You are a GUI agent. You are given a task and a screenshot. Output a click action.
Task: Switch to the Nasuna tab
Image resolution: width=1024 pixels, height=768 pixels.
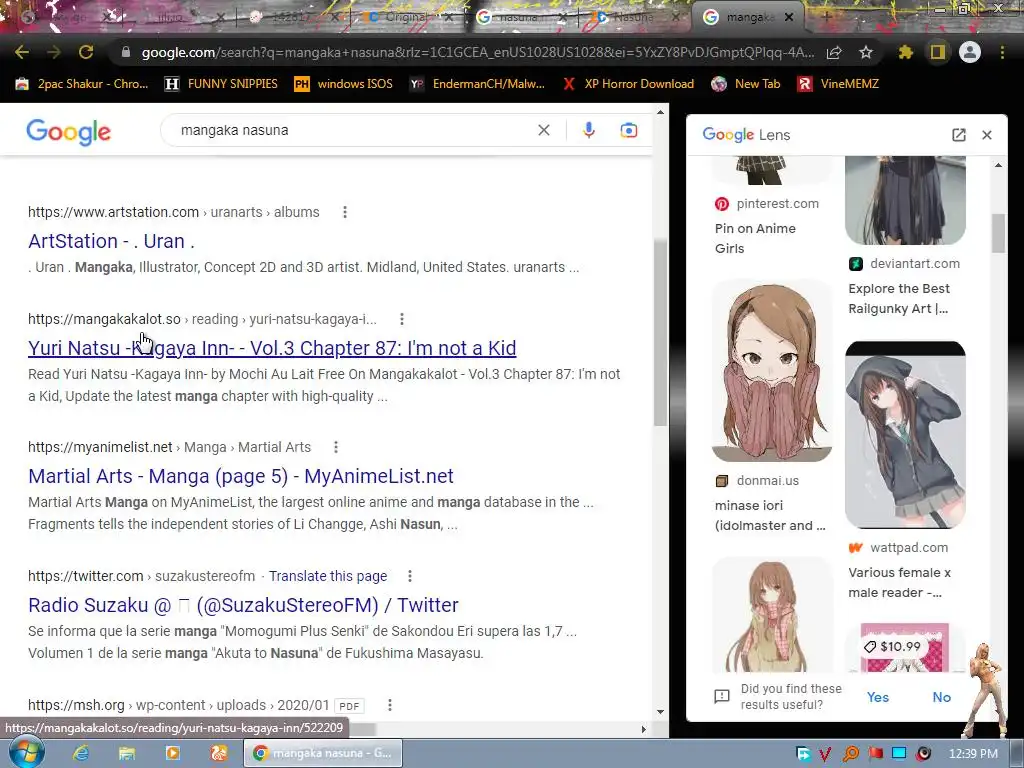(632, 17)
